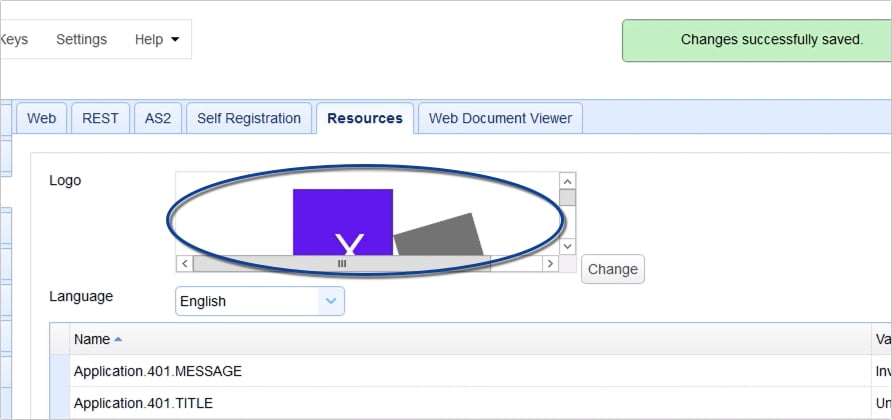Click the purple logo image preview
Screen dimensions: 892x420
pyautogui.click(x=342, y=222)
